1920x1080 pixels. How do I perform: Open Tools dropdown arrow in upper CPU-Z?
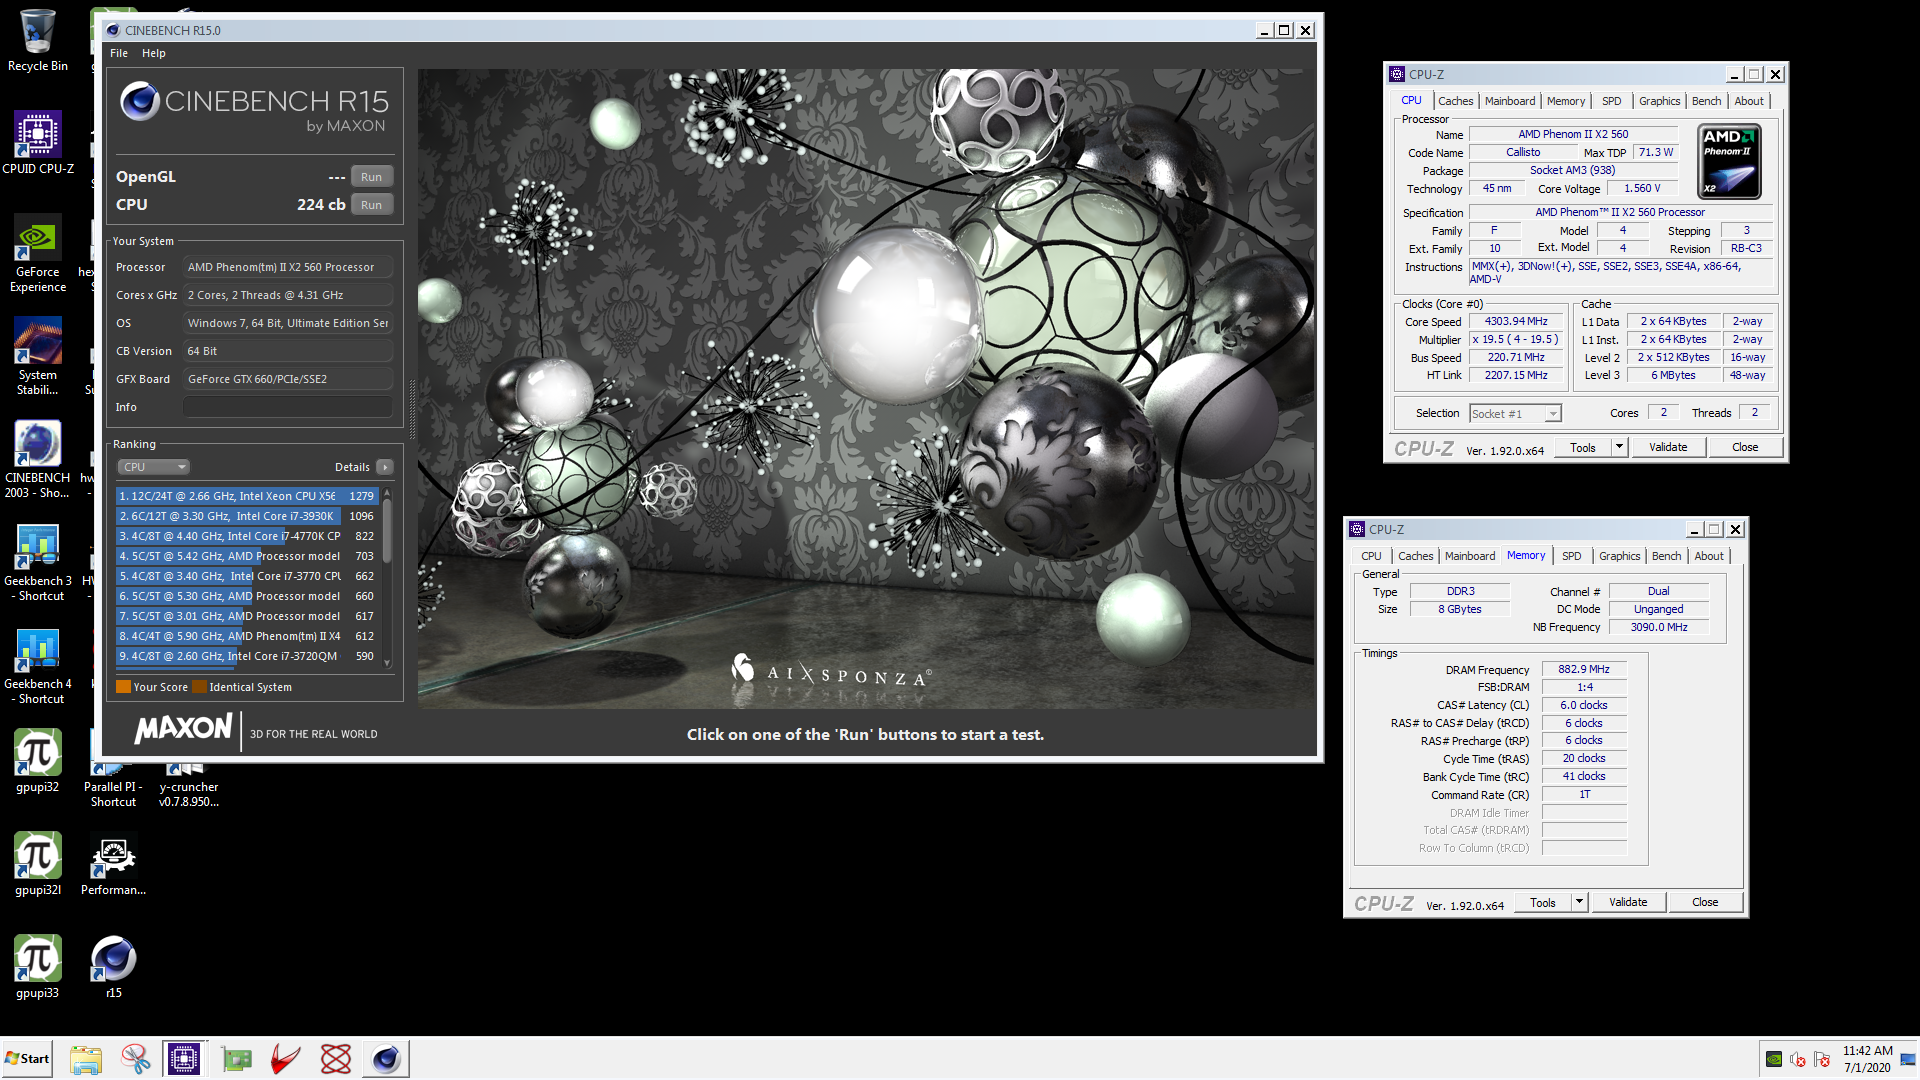pos(1619,447)
